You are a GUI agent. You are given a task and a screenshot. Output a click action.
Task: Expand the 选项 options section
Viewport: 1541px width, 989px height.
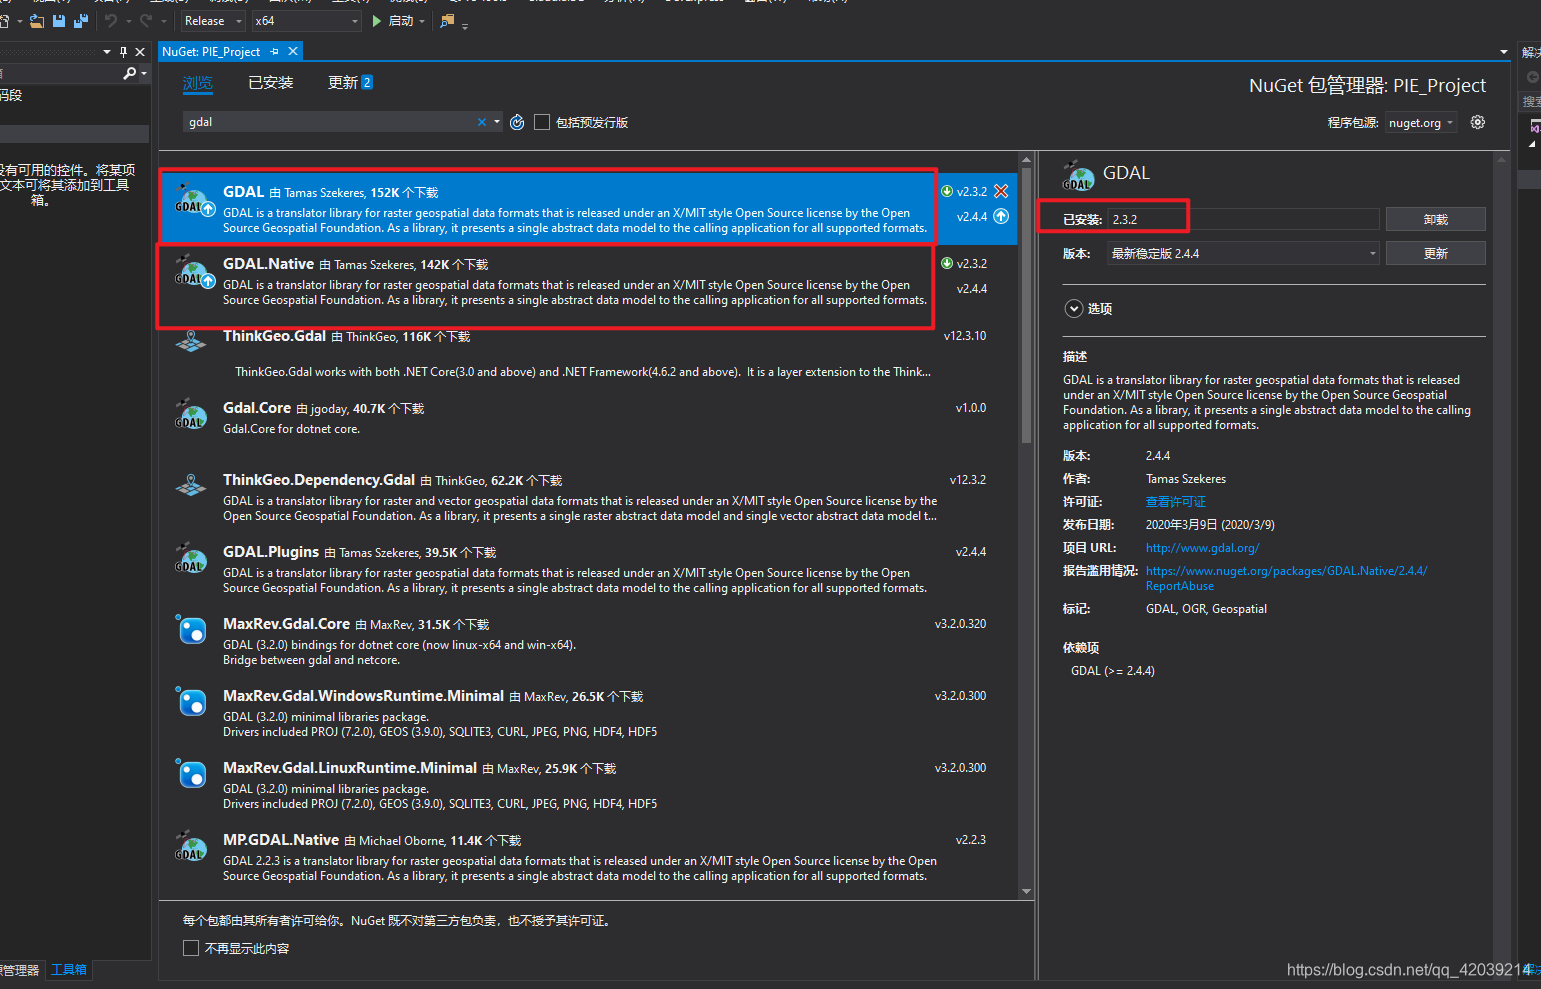tap(1074, 309)
